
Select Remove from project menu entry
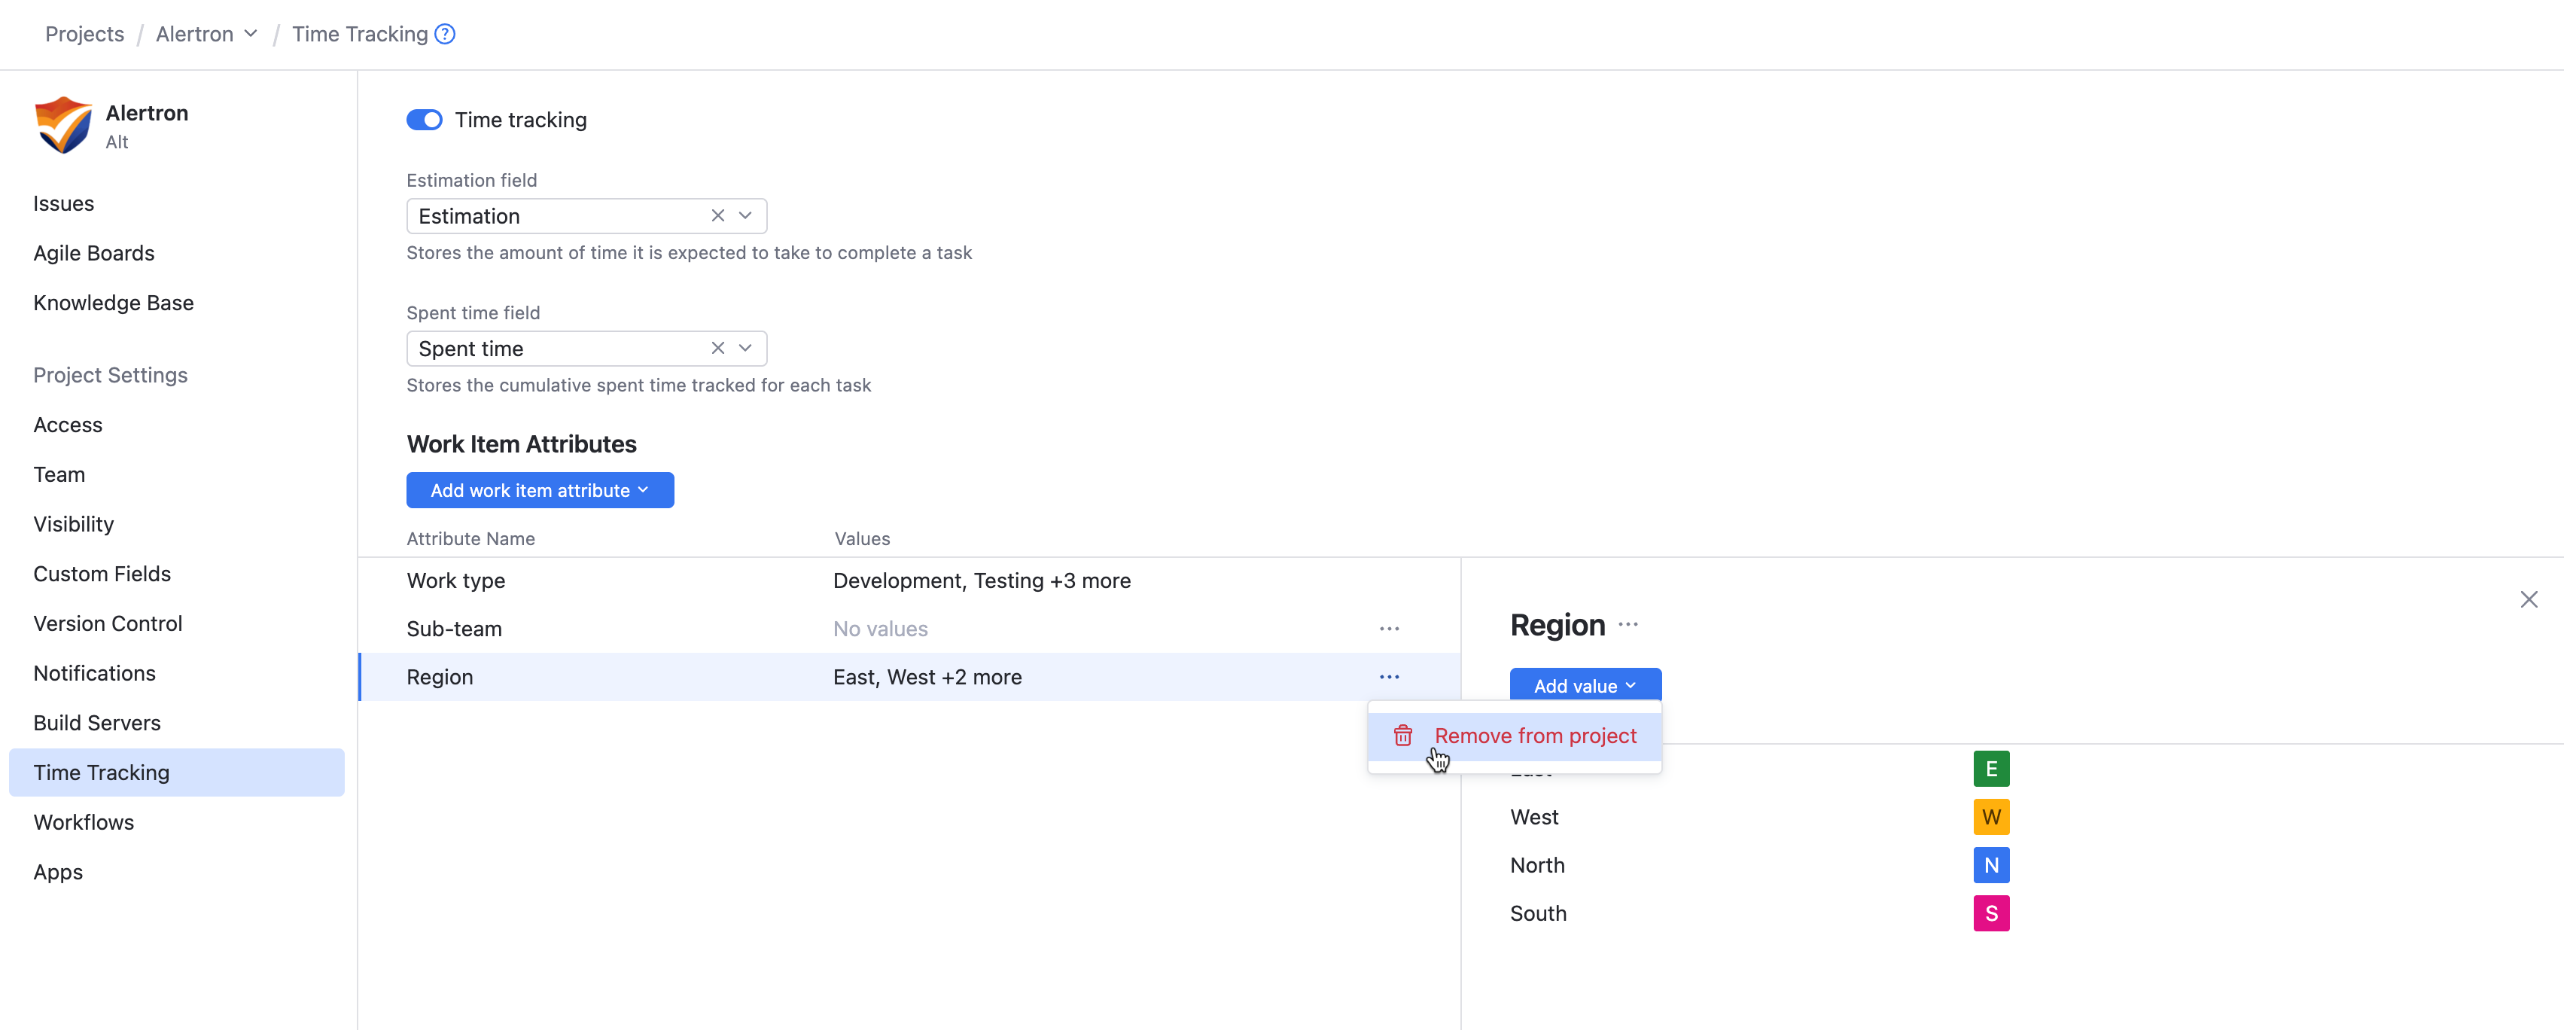(1534, 736)
